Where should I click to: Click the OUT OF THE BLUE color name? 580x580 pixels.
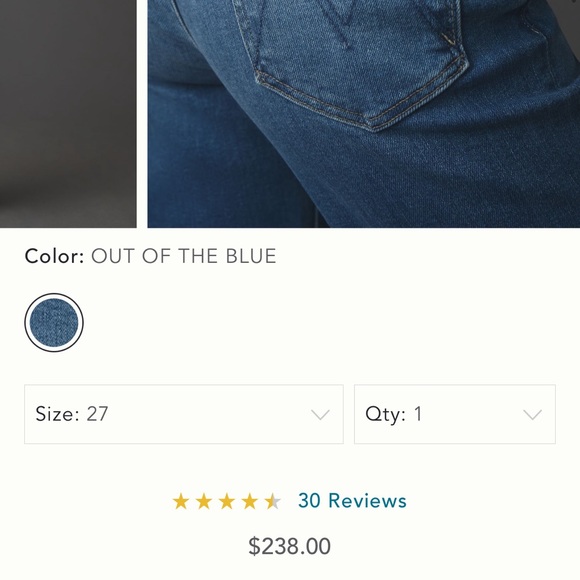[x=184, y=256]
